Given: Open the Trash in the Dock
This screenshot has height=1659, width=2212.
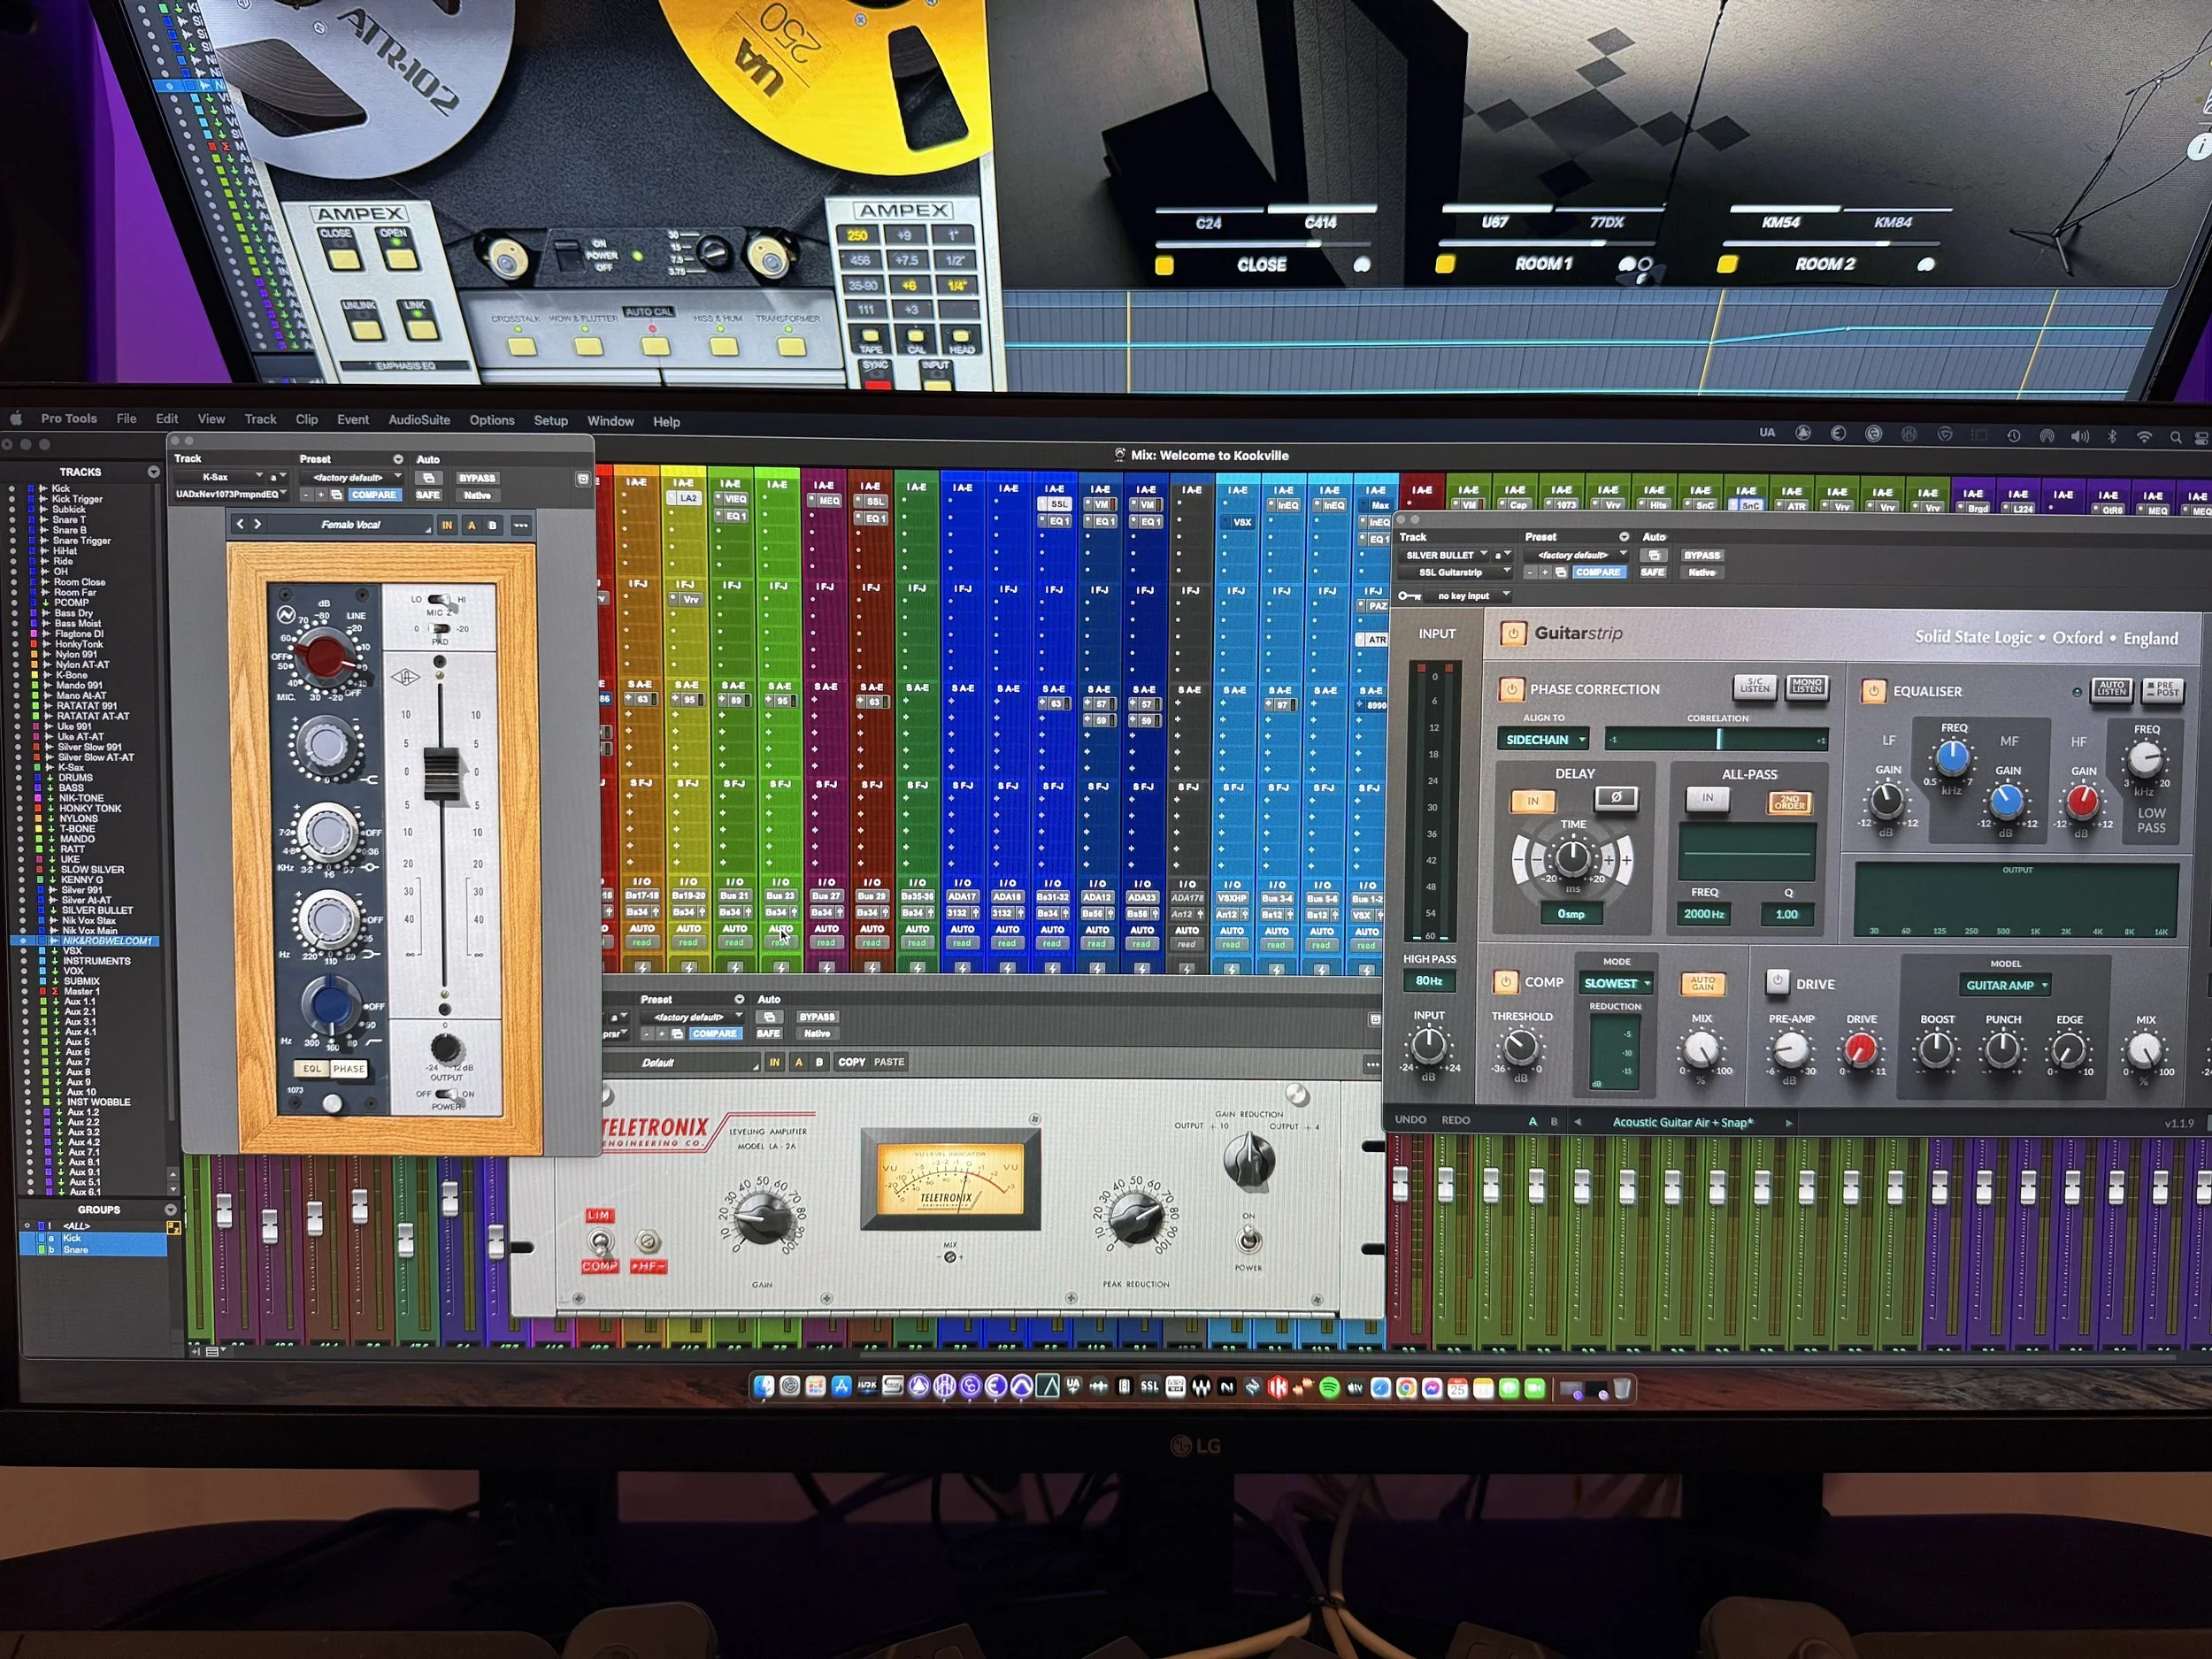Looking at the screenshot, I should point(1622,1389).
